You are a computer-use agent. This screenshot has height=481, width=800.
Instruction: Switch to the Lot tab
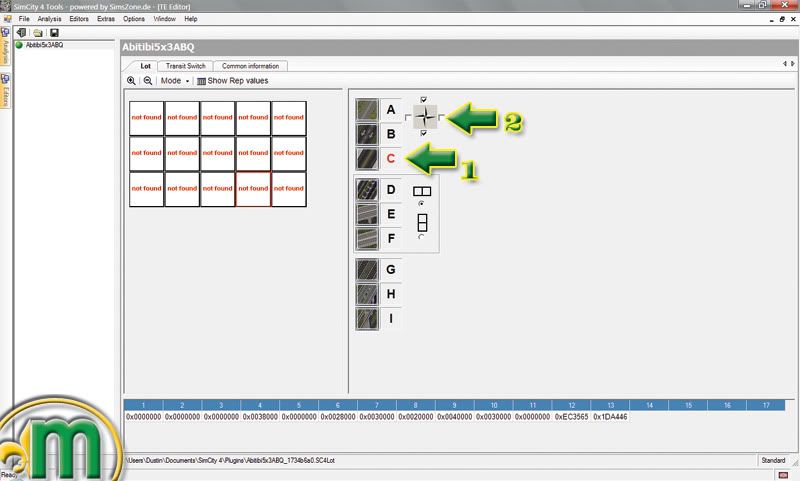145,66
